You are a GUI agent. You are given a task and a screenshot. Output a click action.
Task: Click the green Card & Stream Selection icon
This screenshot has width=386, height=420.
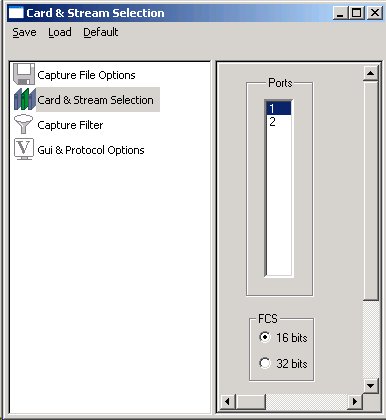click(x=25, y=99)
